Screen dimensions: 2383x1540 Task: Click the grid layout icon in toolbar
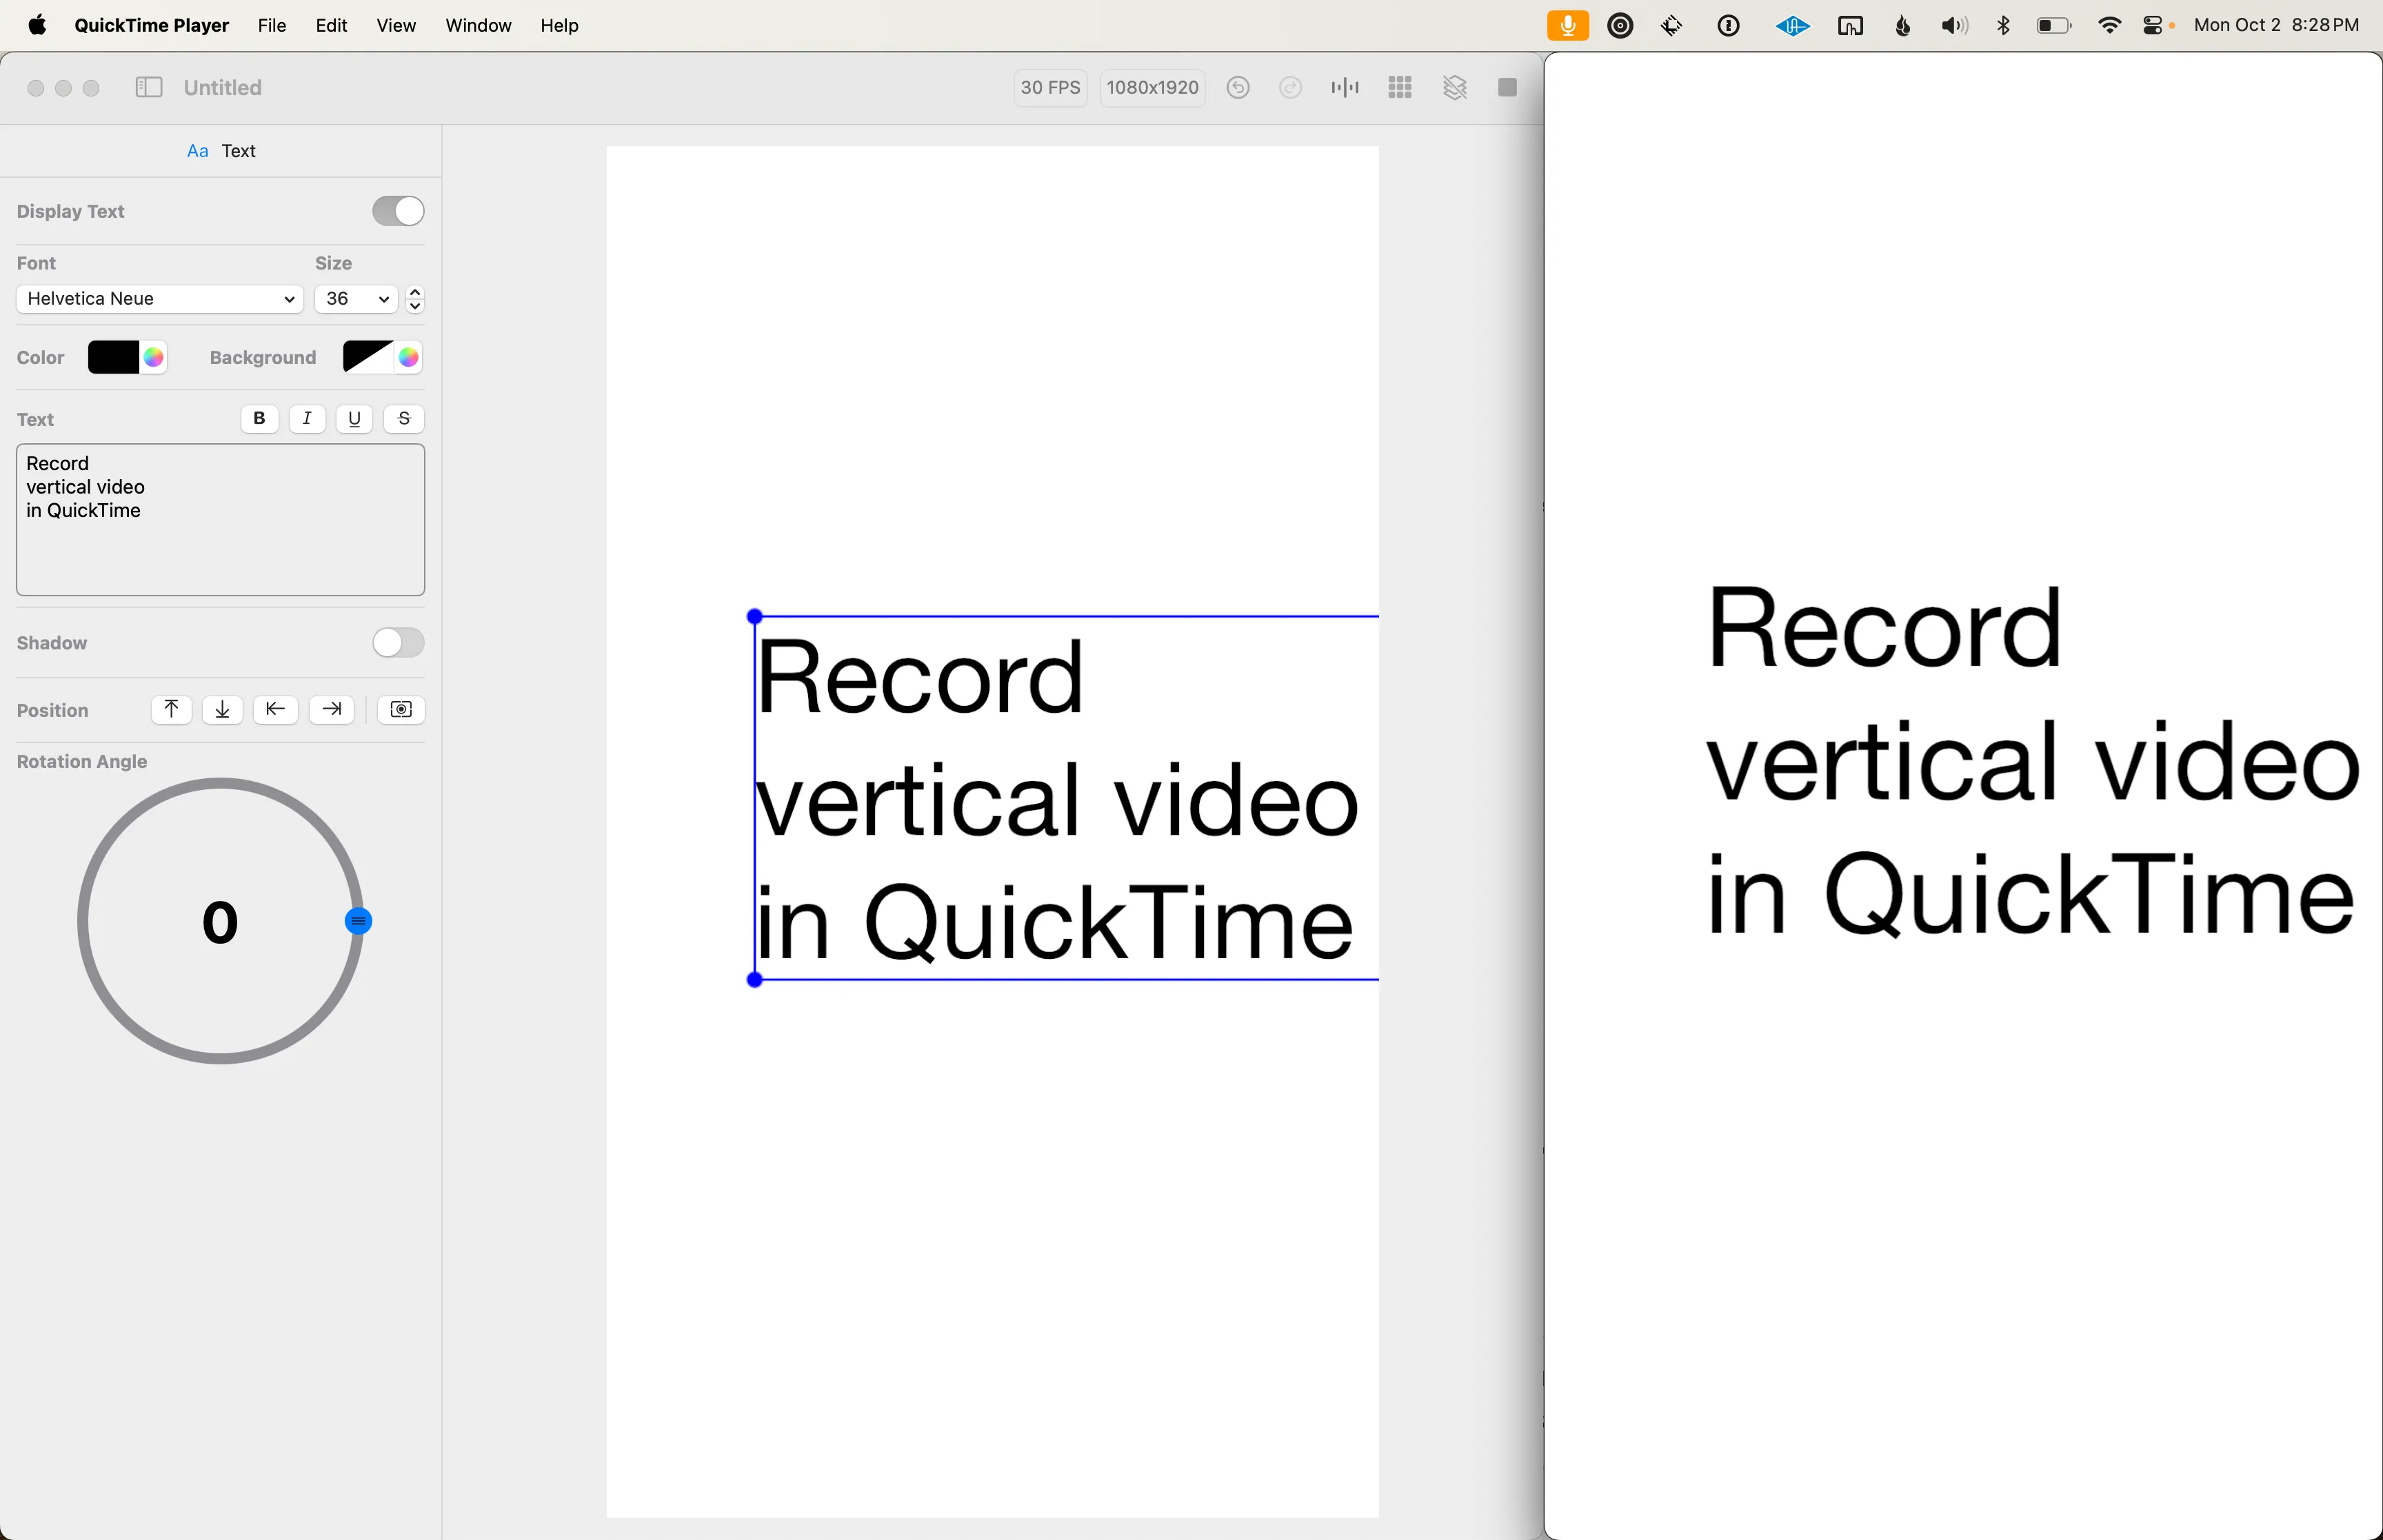pos(1399,88)
